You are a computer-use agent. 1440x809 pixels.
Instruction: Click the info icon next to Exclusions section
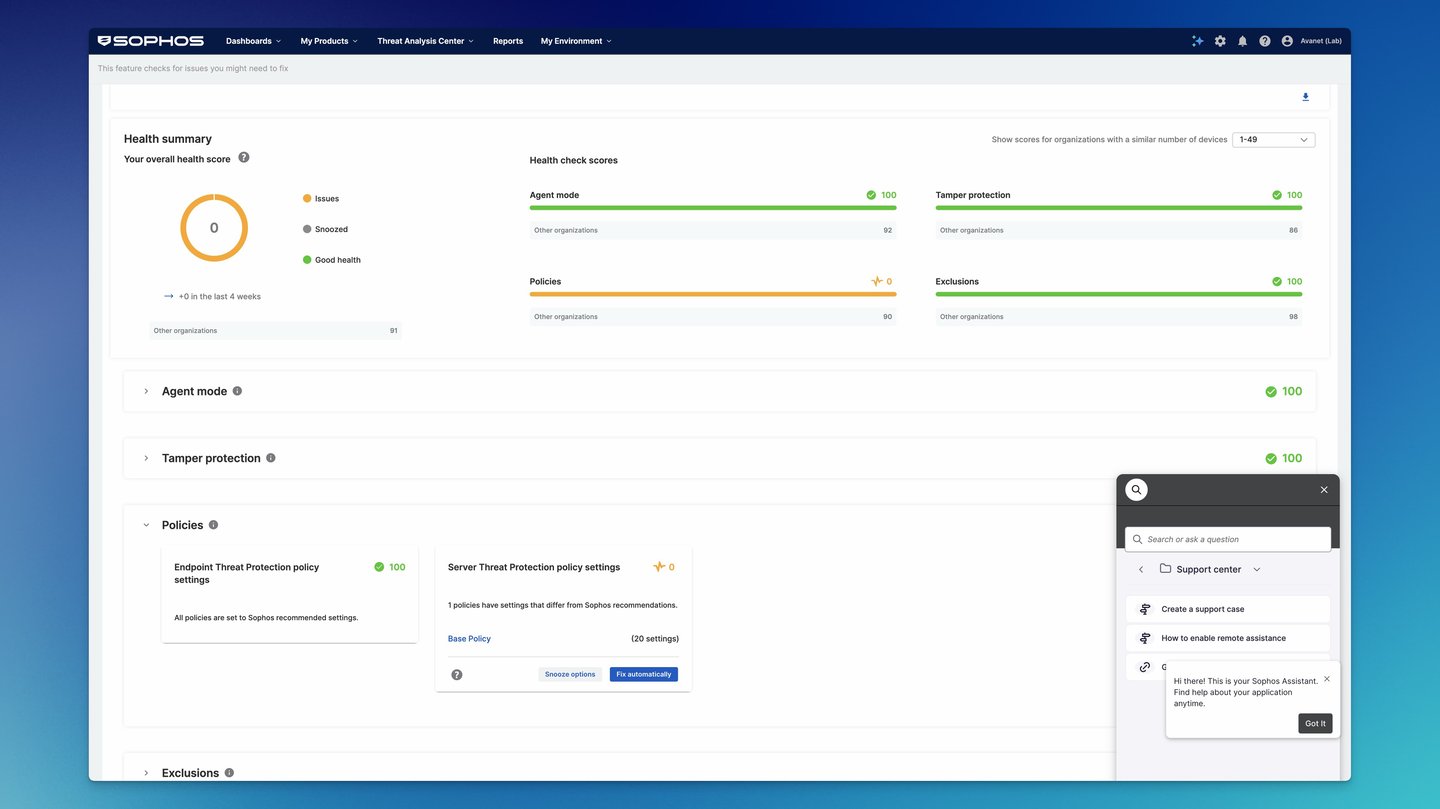[x=229, y=773]
